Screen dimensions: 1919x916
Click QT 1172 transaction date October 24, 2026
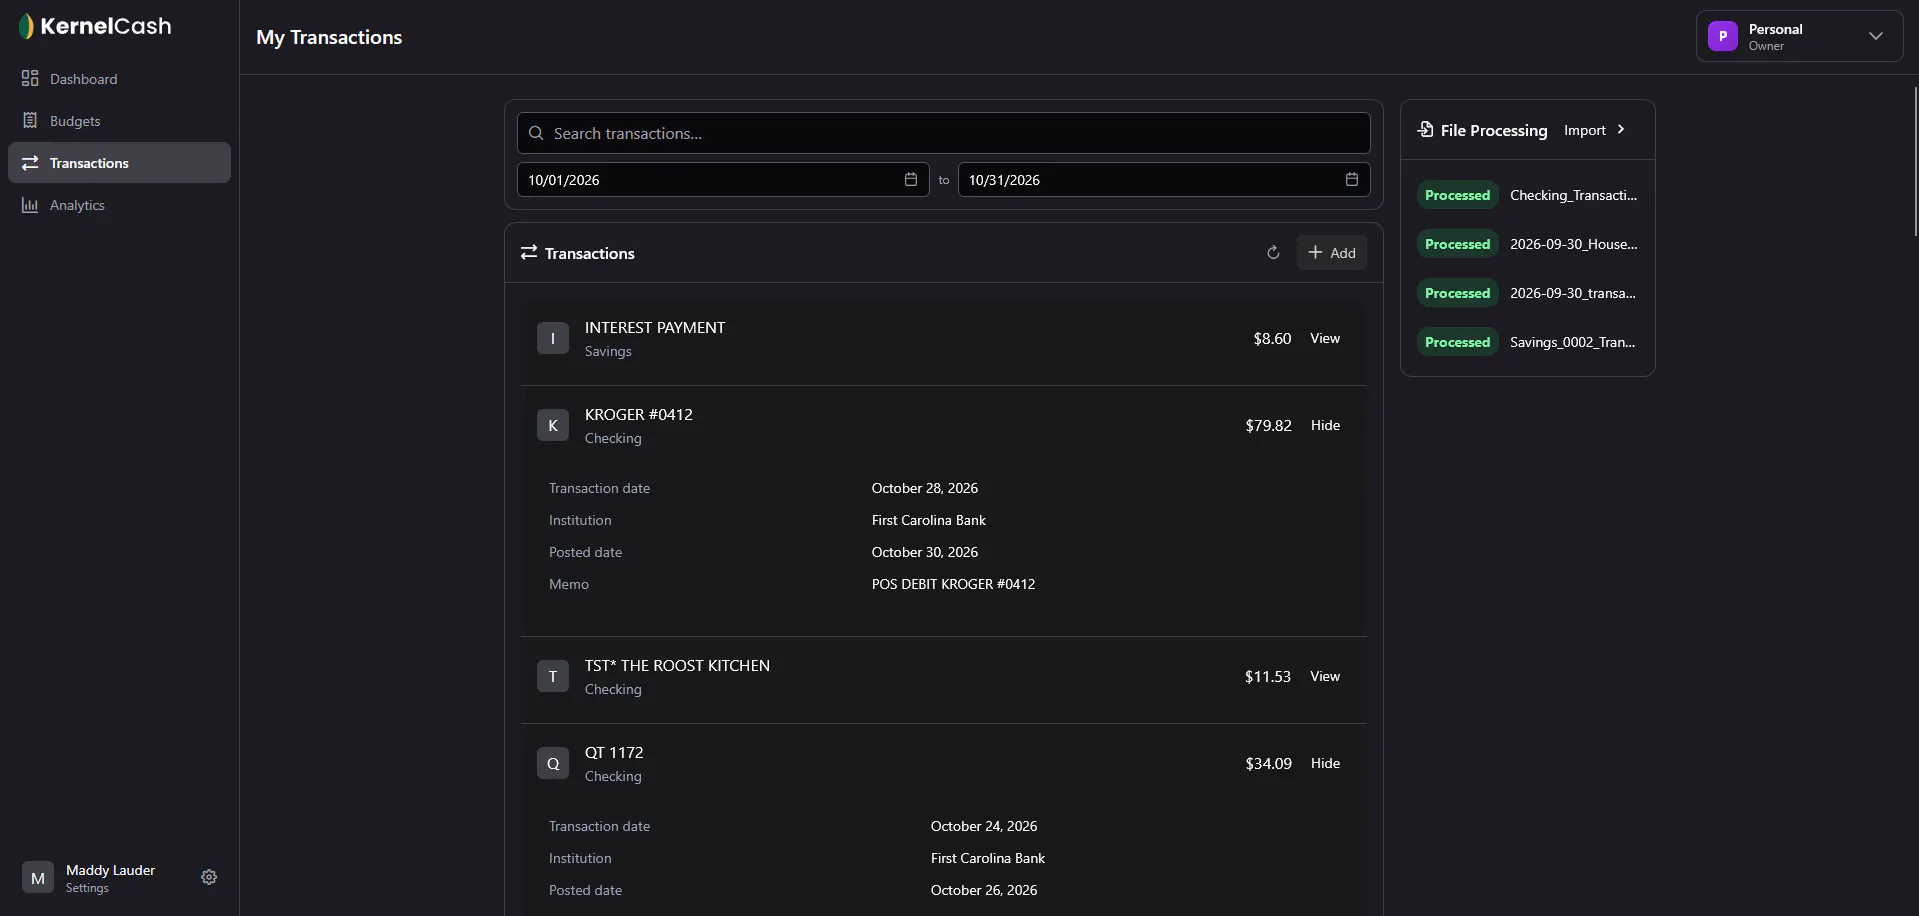tap(984, 826)
